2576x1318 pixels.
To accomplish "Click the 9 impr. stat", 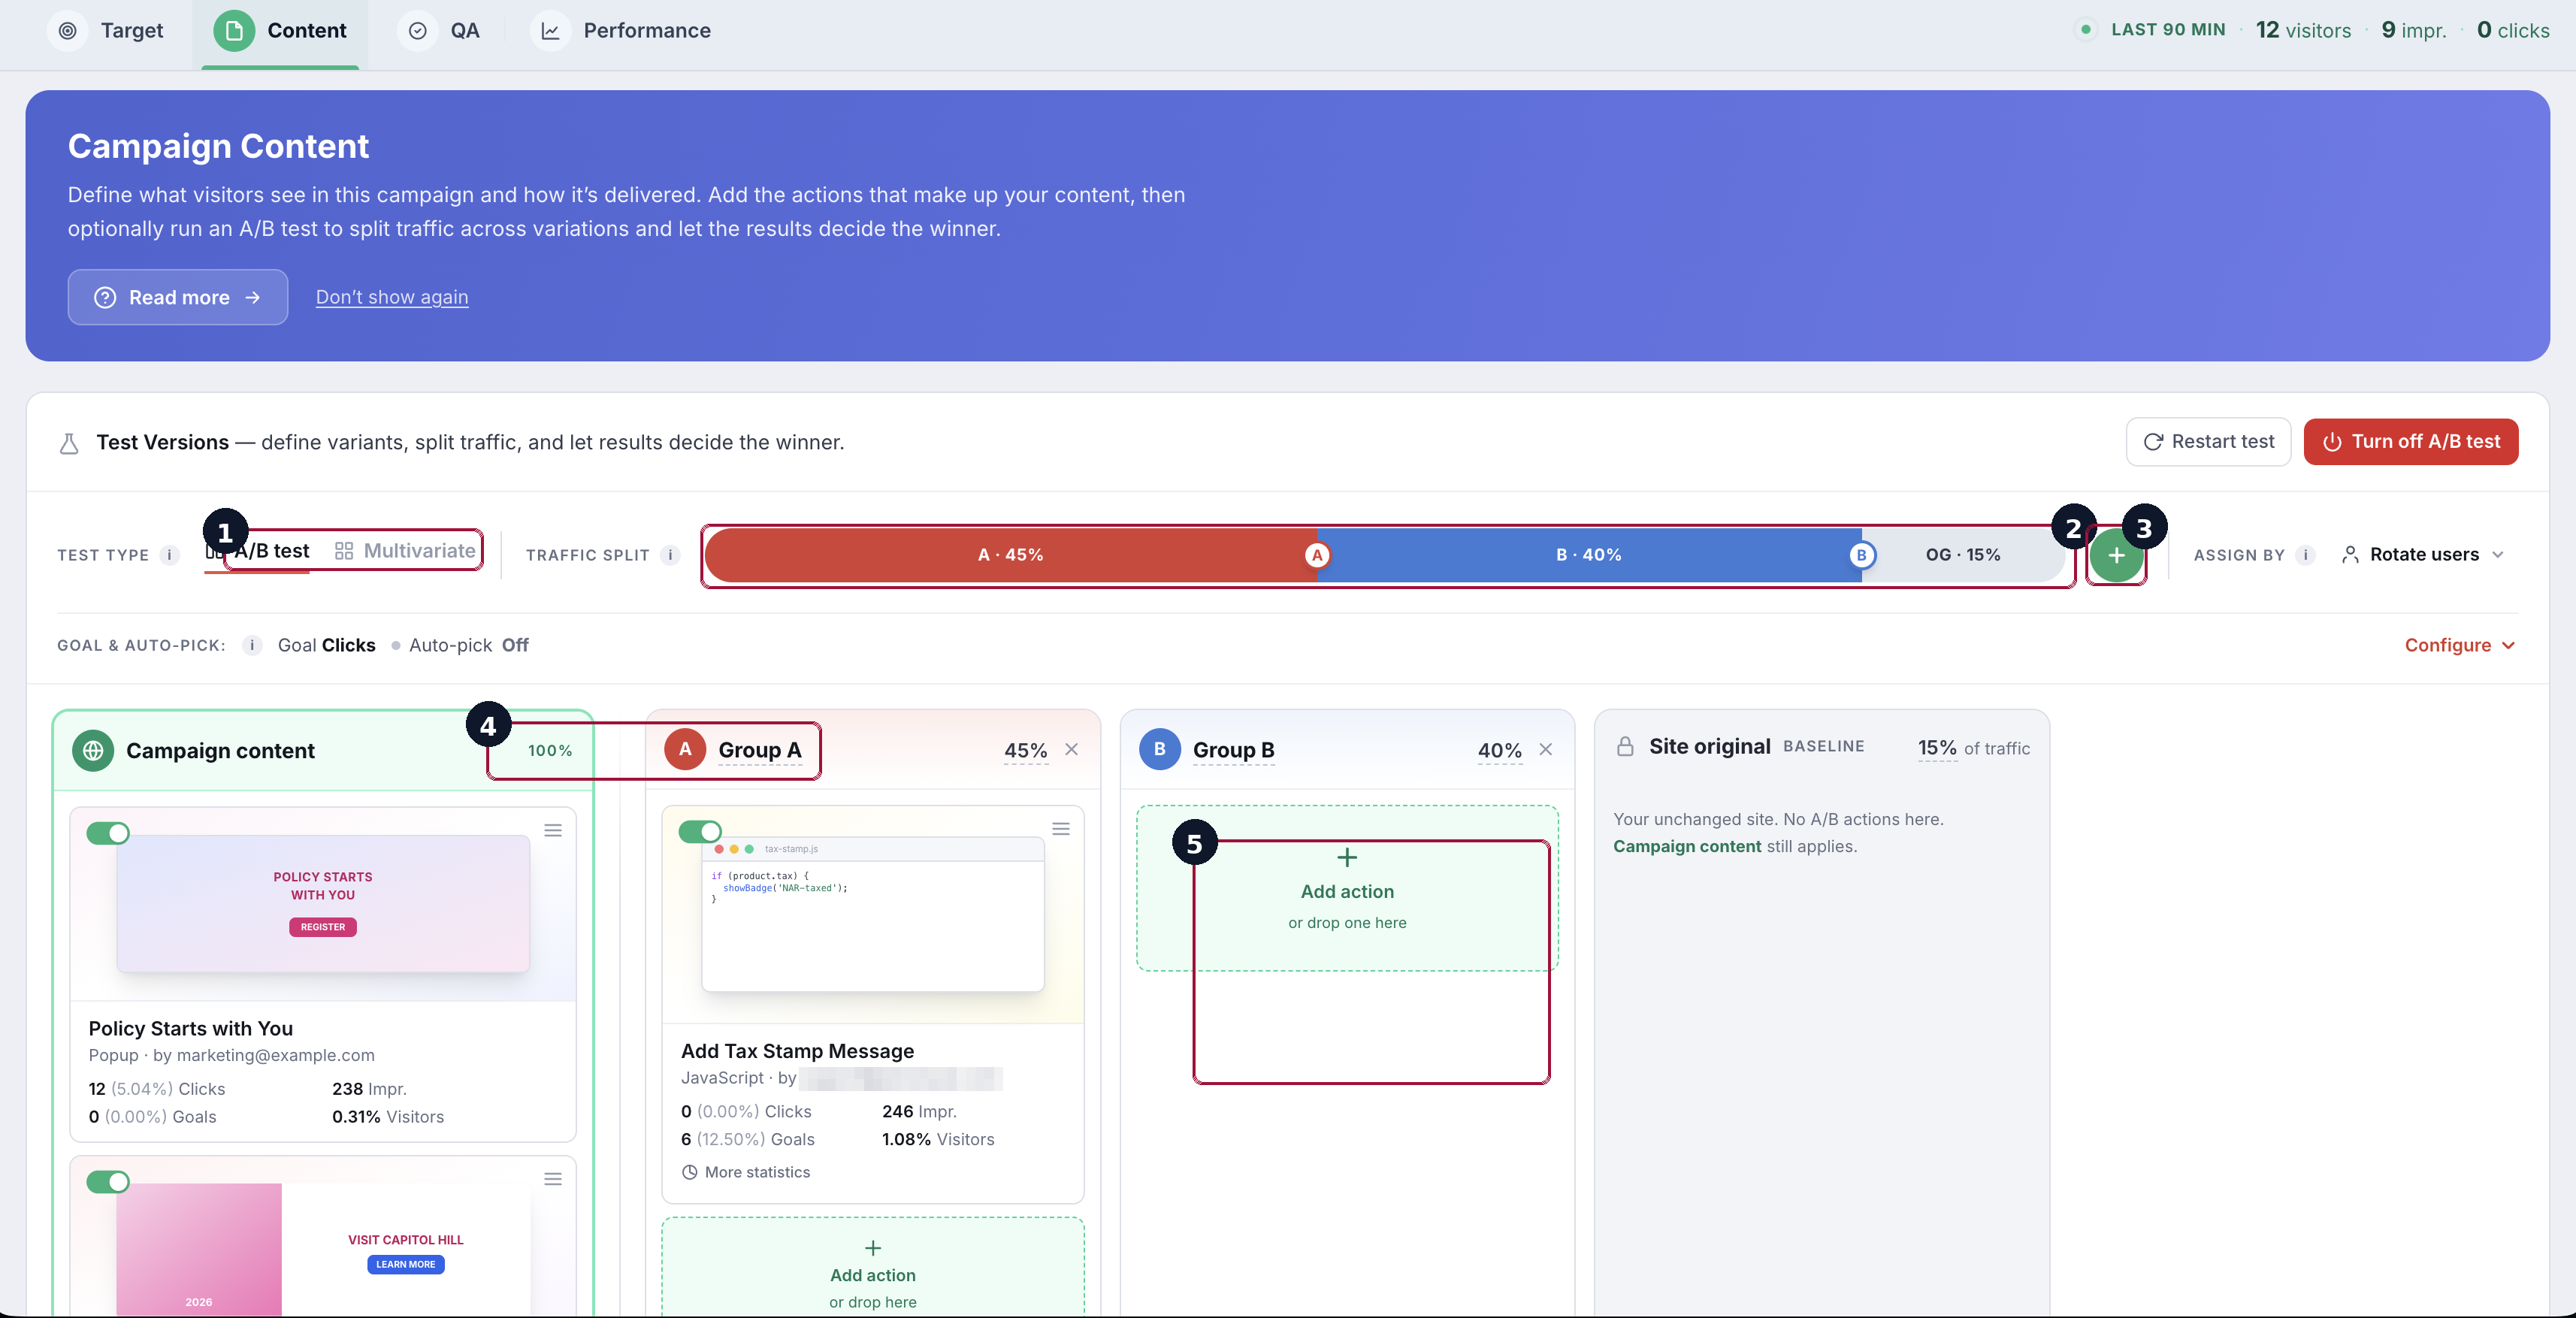I will [2413, 30].
